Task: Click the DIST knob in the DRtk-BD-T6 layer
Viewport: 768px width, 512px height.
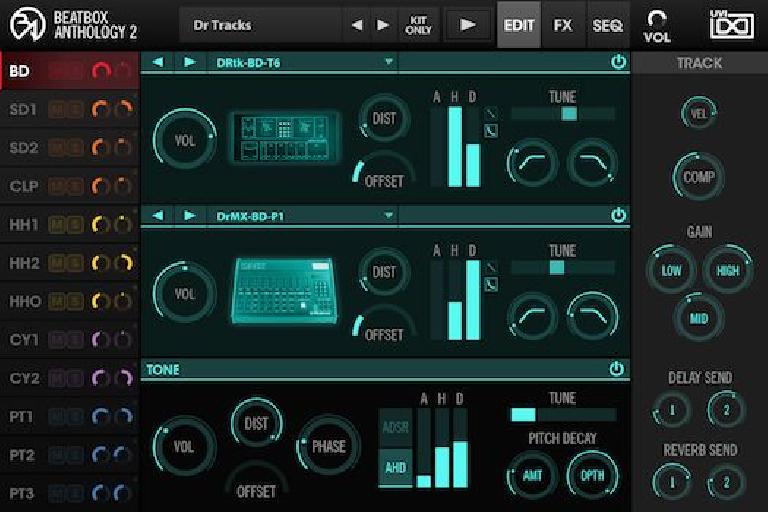Action: (x=384, y=118)
